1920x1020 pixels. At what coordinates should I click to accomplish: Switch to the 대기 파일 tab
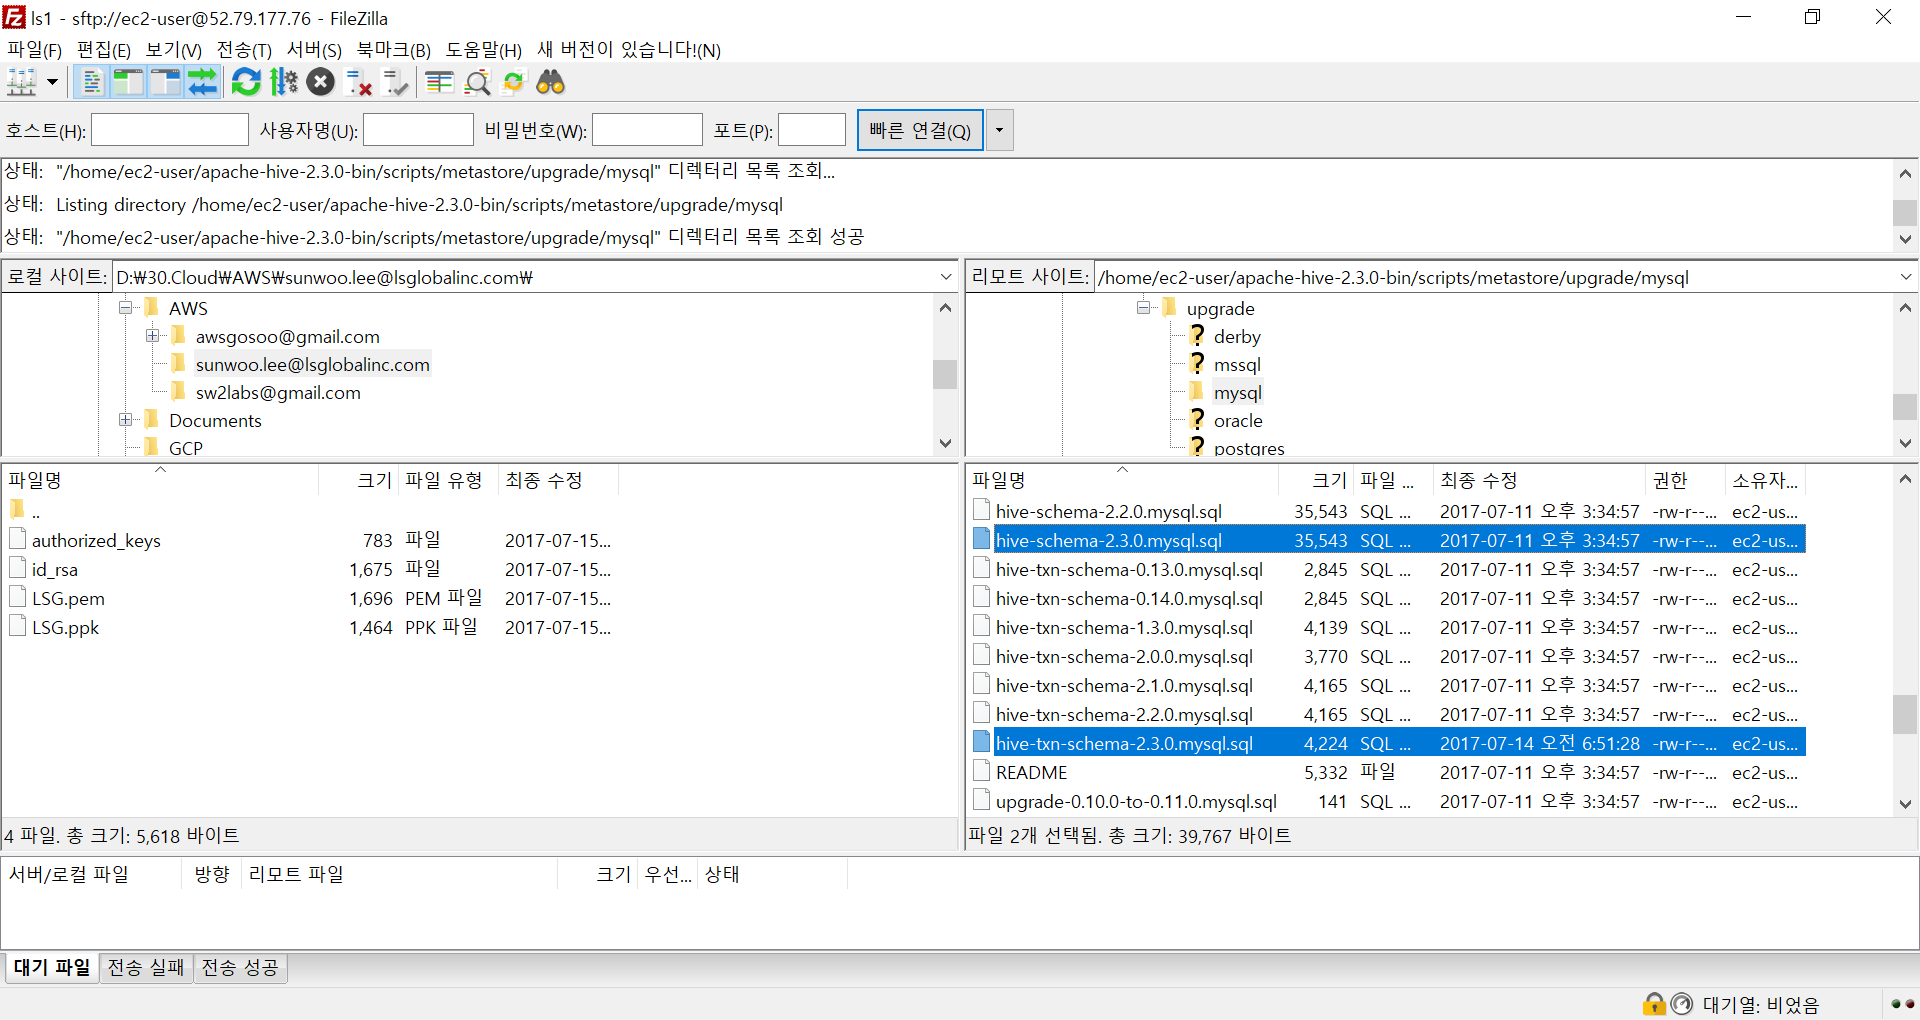click(x=52, y=968)
